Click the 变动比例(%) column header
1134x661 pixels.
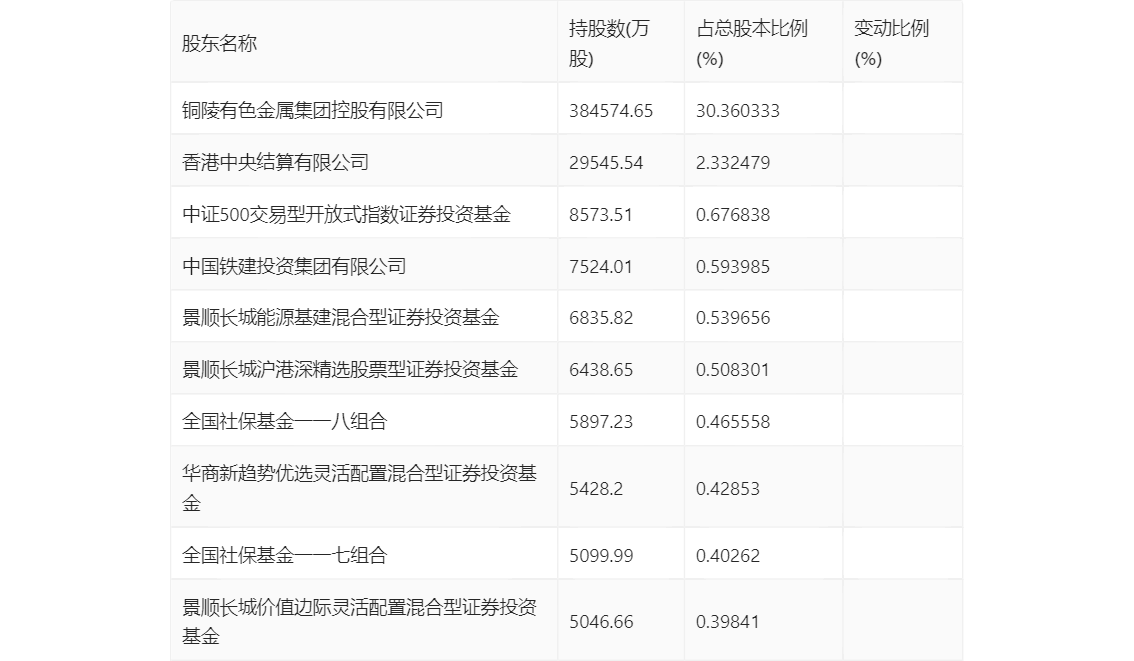tap(891, 43)
